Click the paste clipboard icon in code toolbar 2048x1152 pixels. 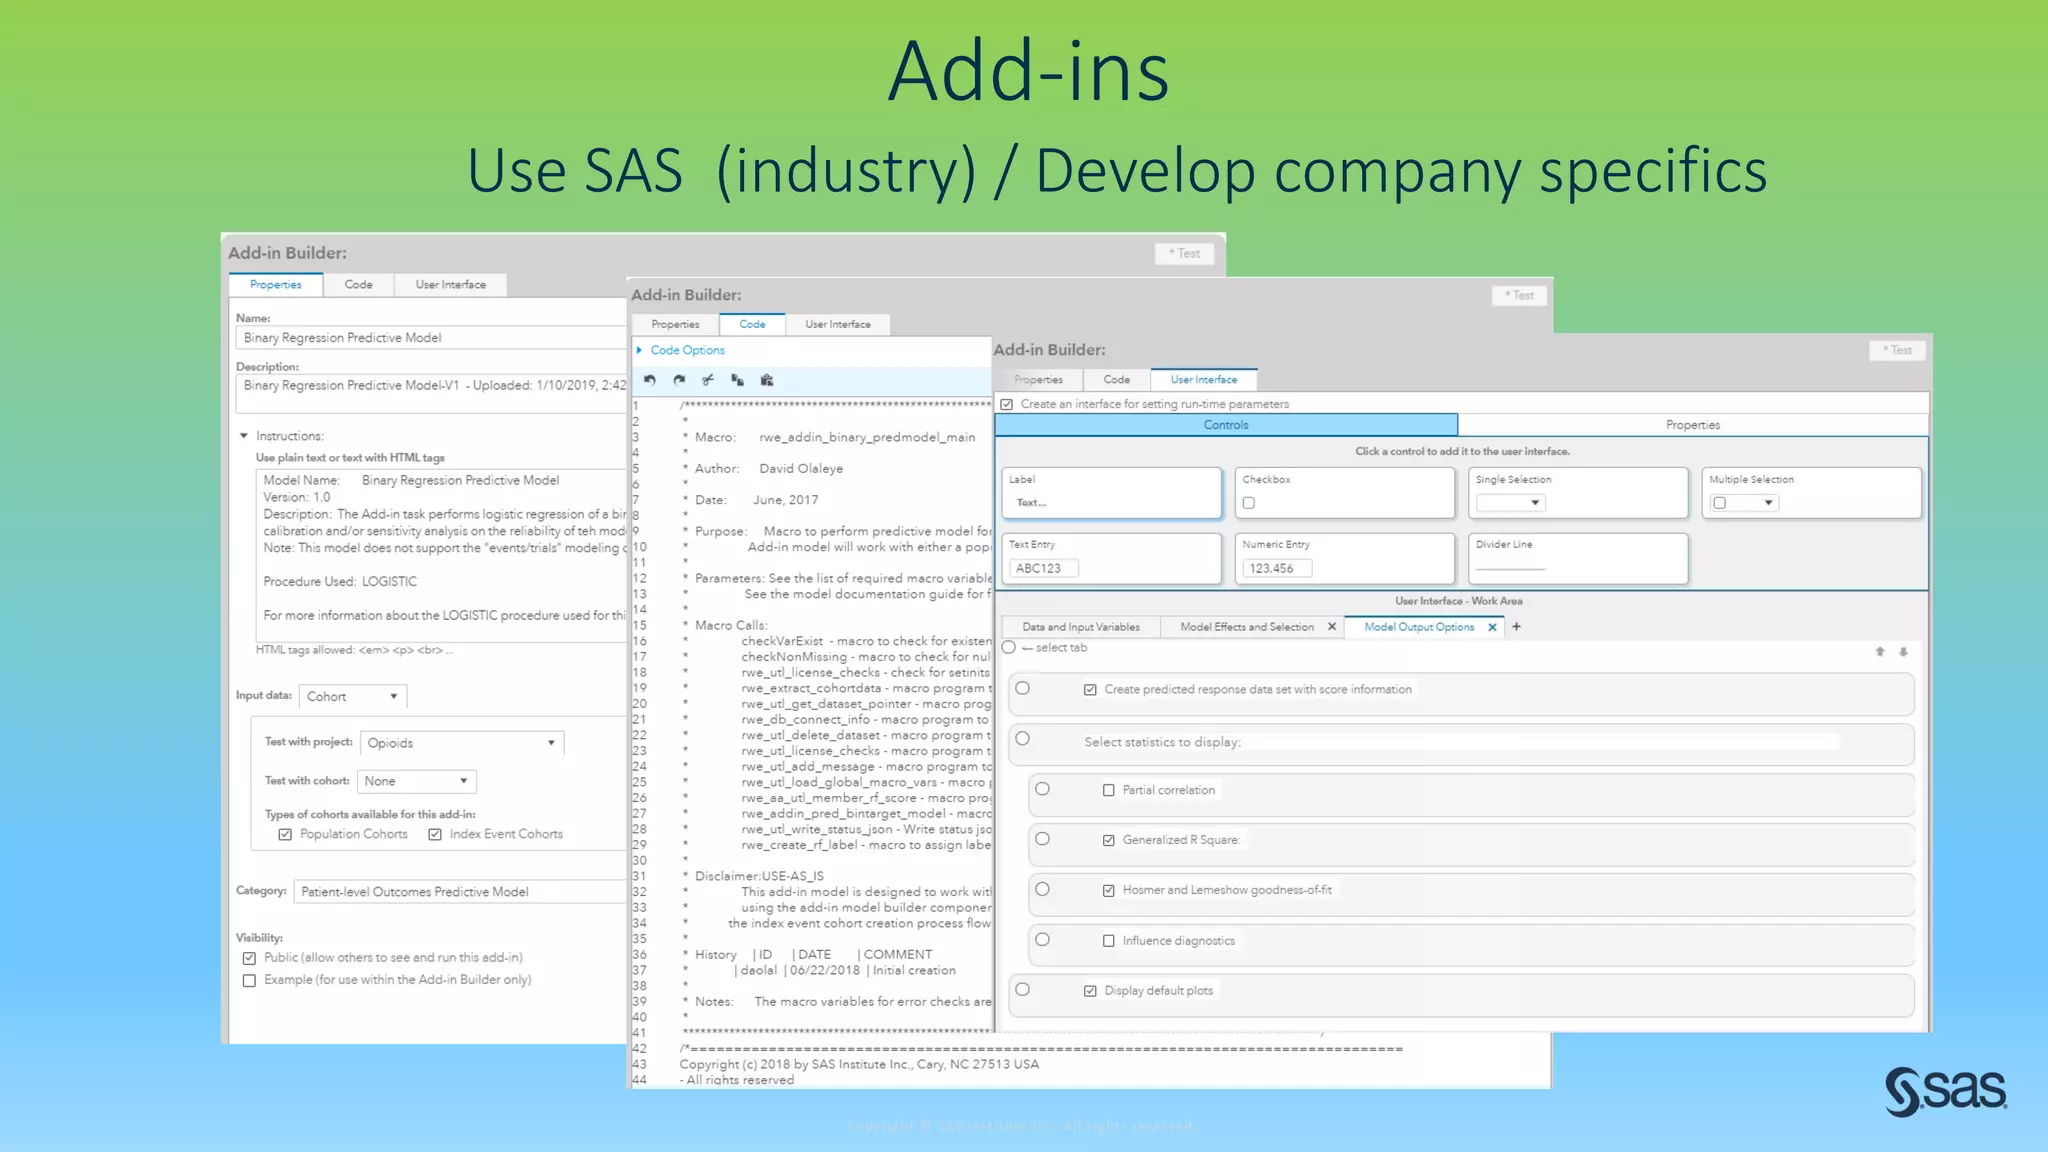[x=767, y=380]
